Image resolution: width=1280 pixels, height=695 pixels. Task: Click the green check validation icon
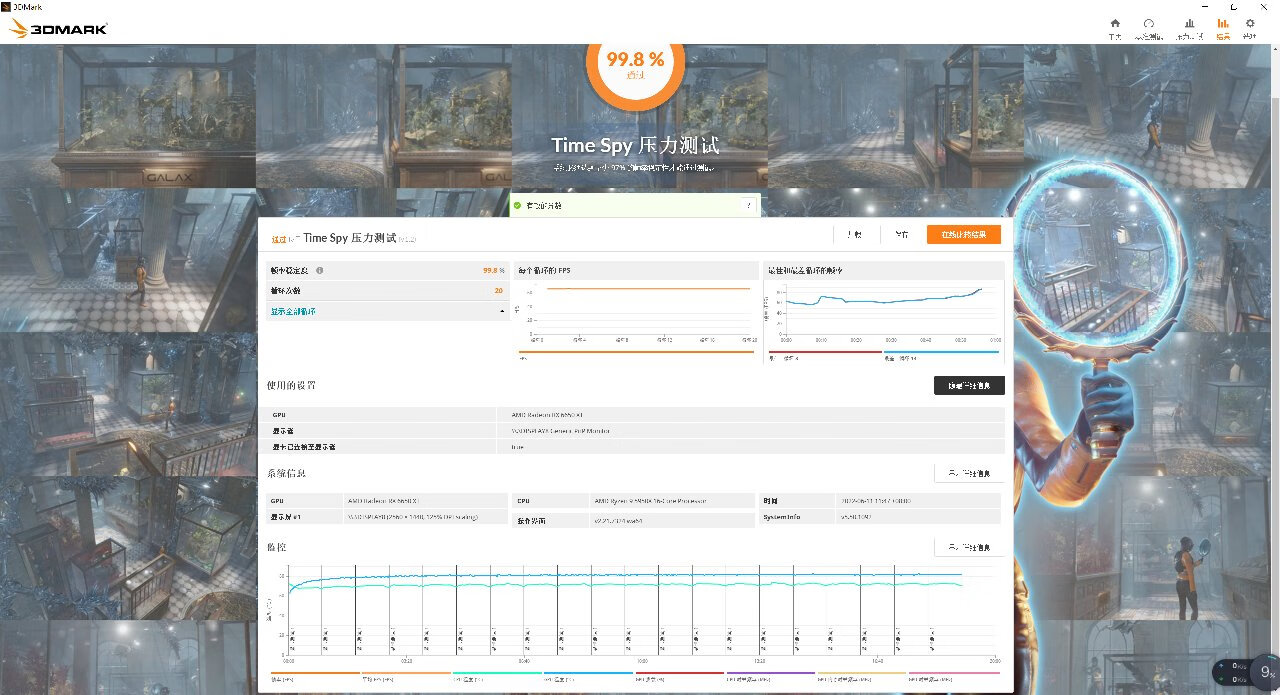pyautogui.click(x=517, y=205)
